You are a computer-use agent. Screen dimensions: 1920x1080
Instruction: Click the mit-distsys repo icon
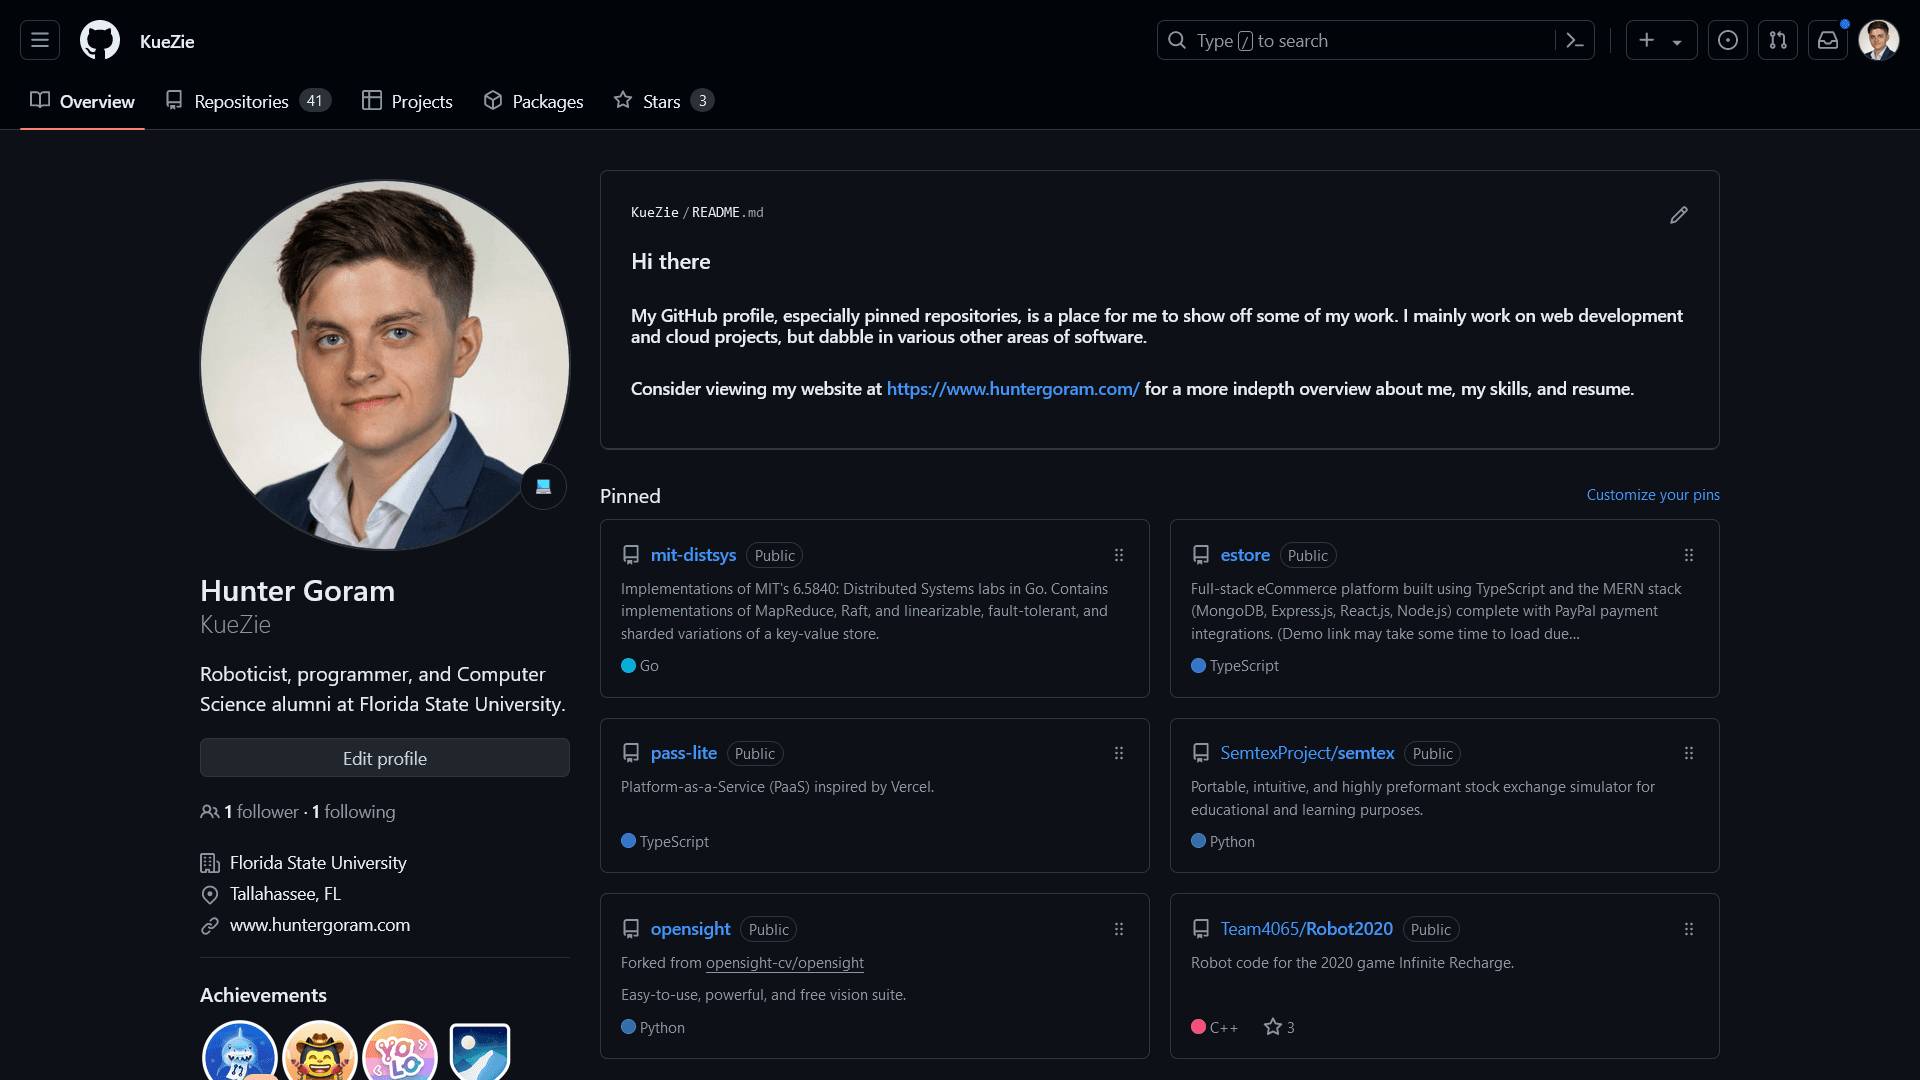631,555
